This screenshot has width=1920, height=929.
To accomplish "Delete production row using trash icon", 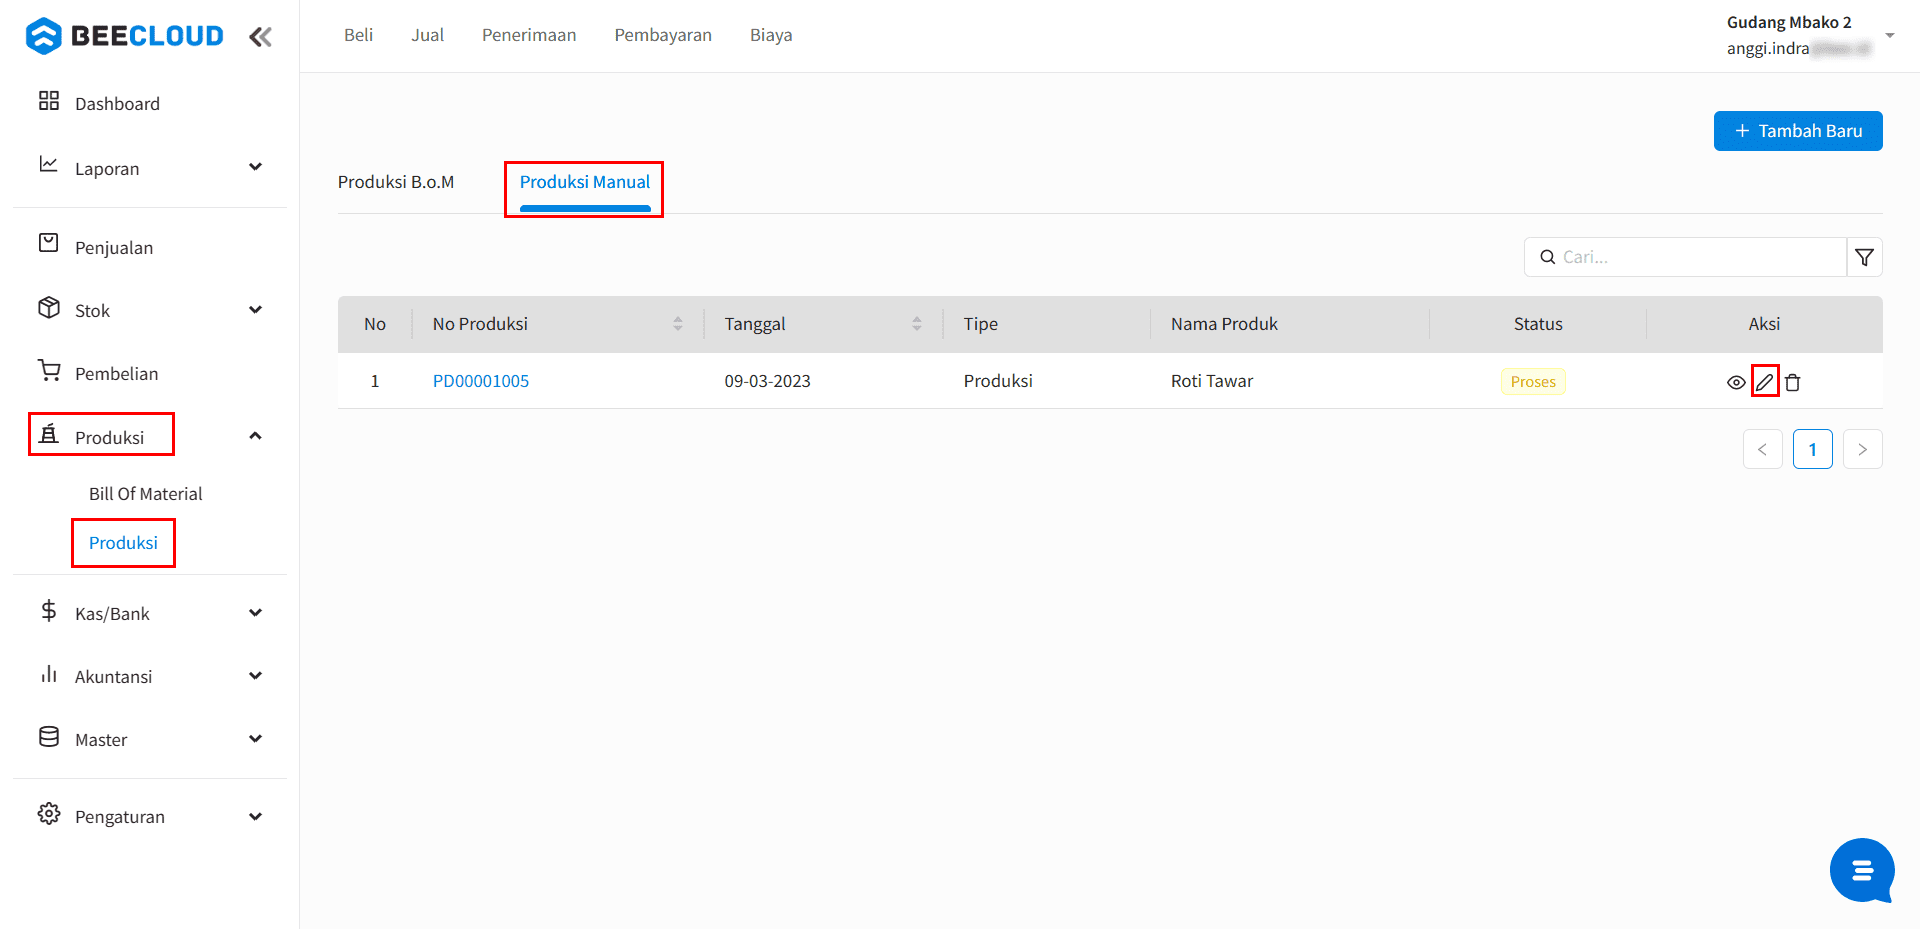I will click(1793, 382).
